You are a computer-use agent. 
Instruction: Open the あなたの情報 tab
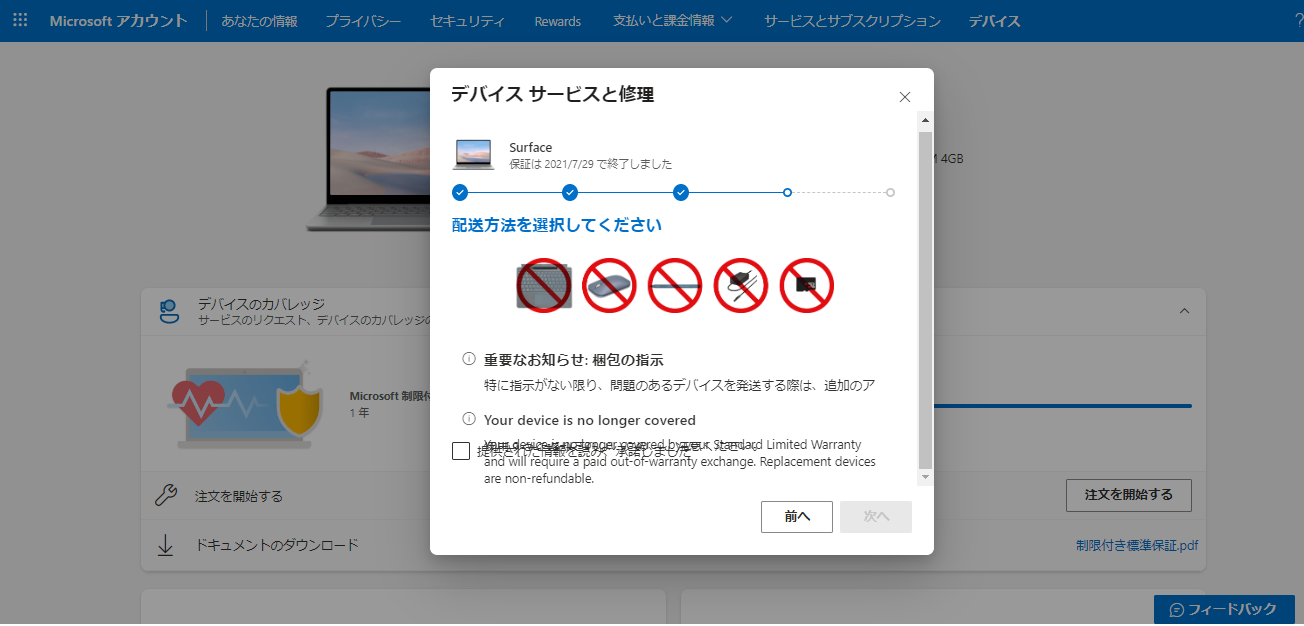coord(259,21)
